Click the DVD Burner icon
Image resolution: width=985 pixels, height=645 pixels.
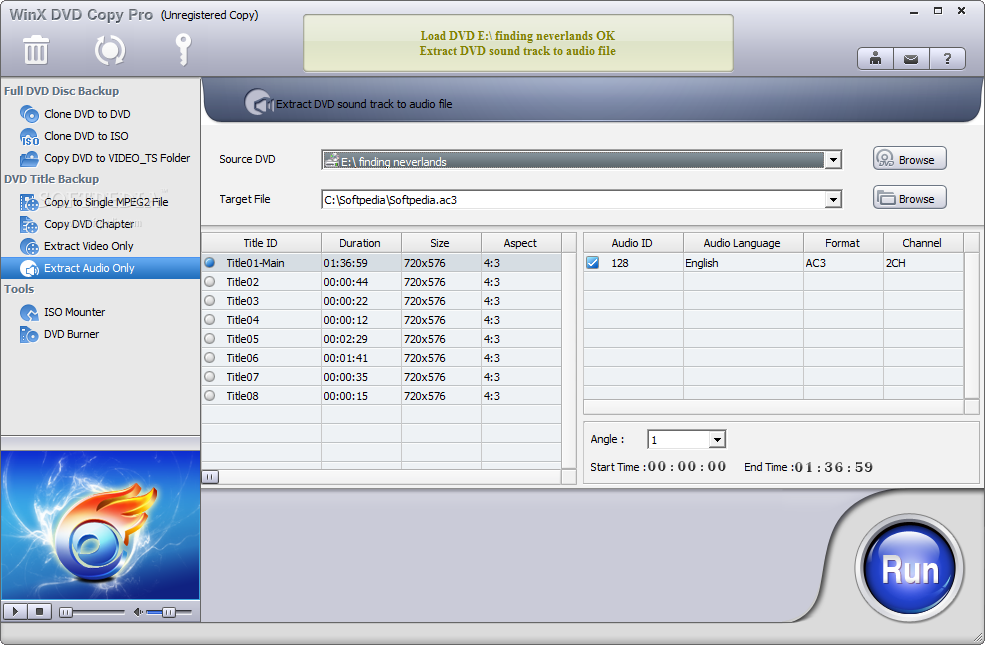coord(29,334)
